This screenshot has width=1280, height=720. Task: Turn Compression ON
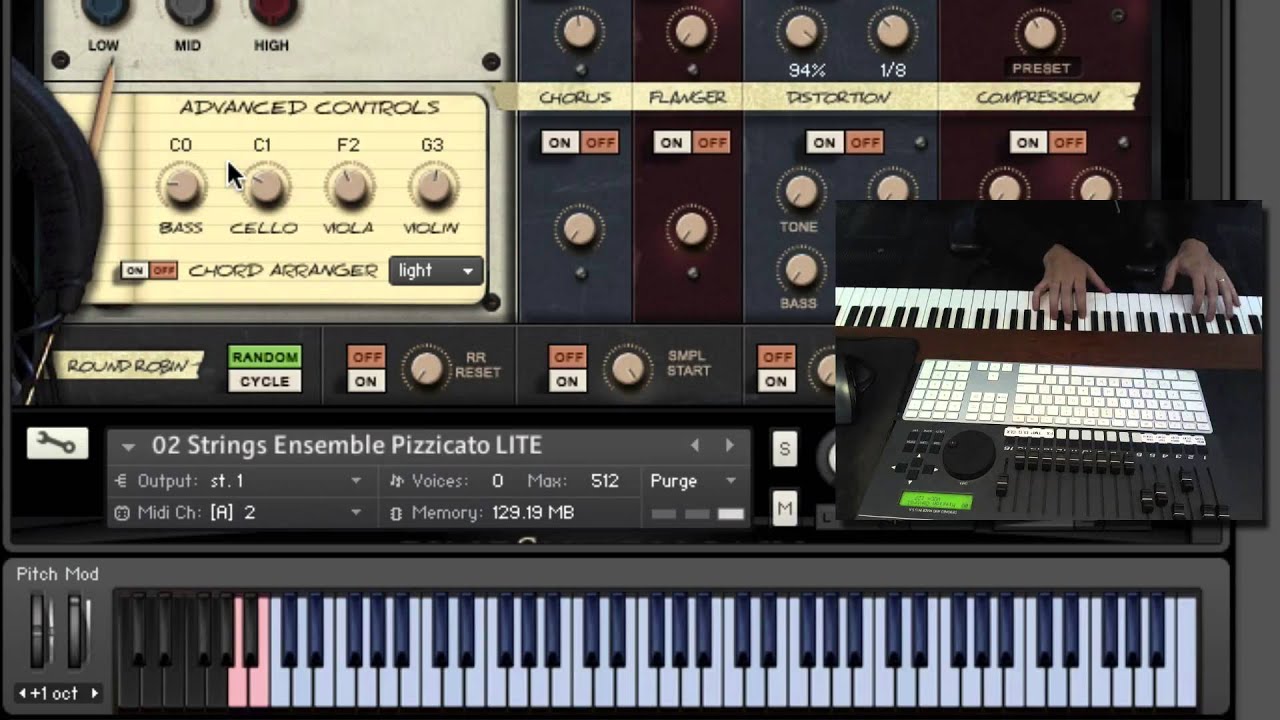pyautogui.click(x=1028, y=143)
